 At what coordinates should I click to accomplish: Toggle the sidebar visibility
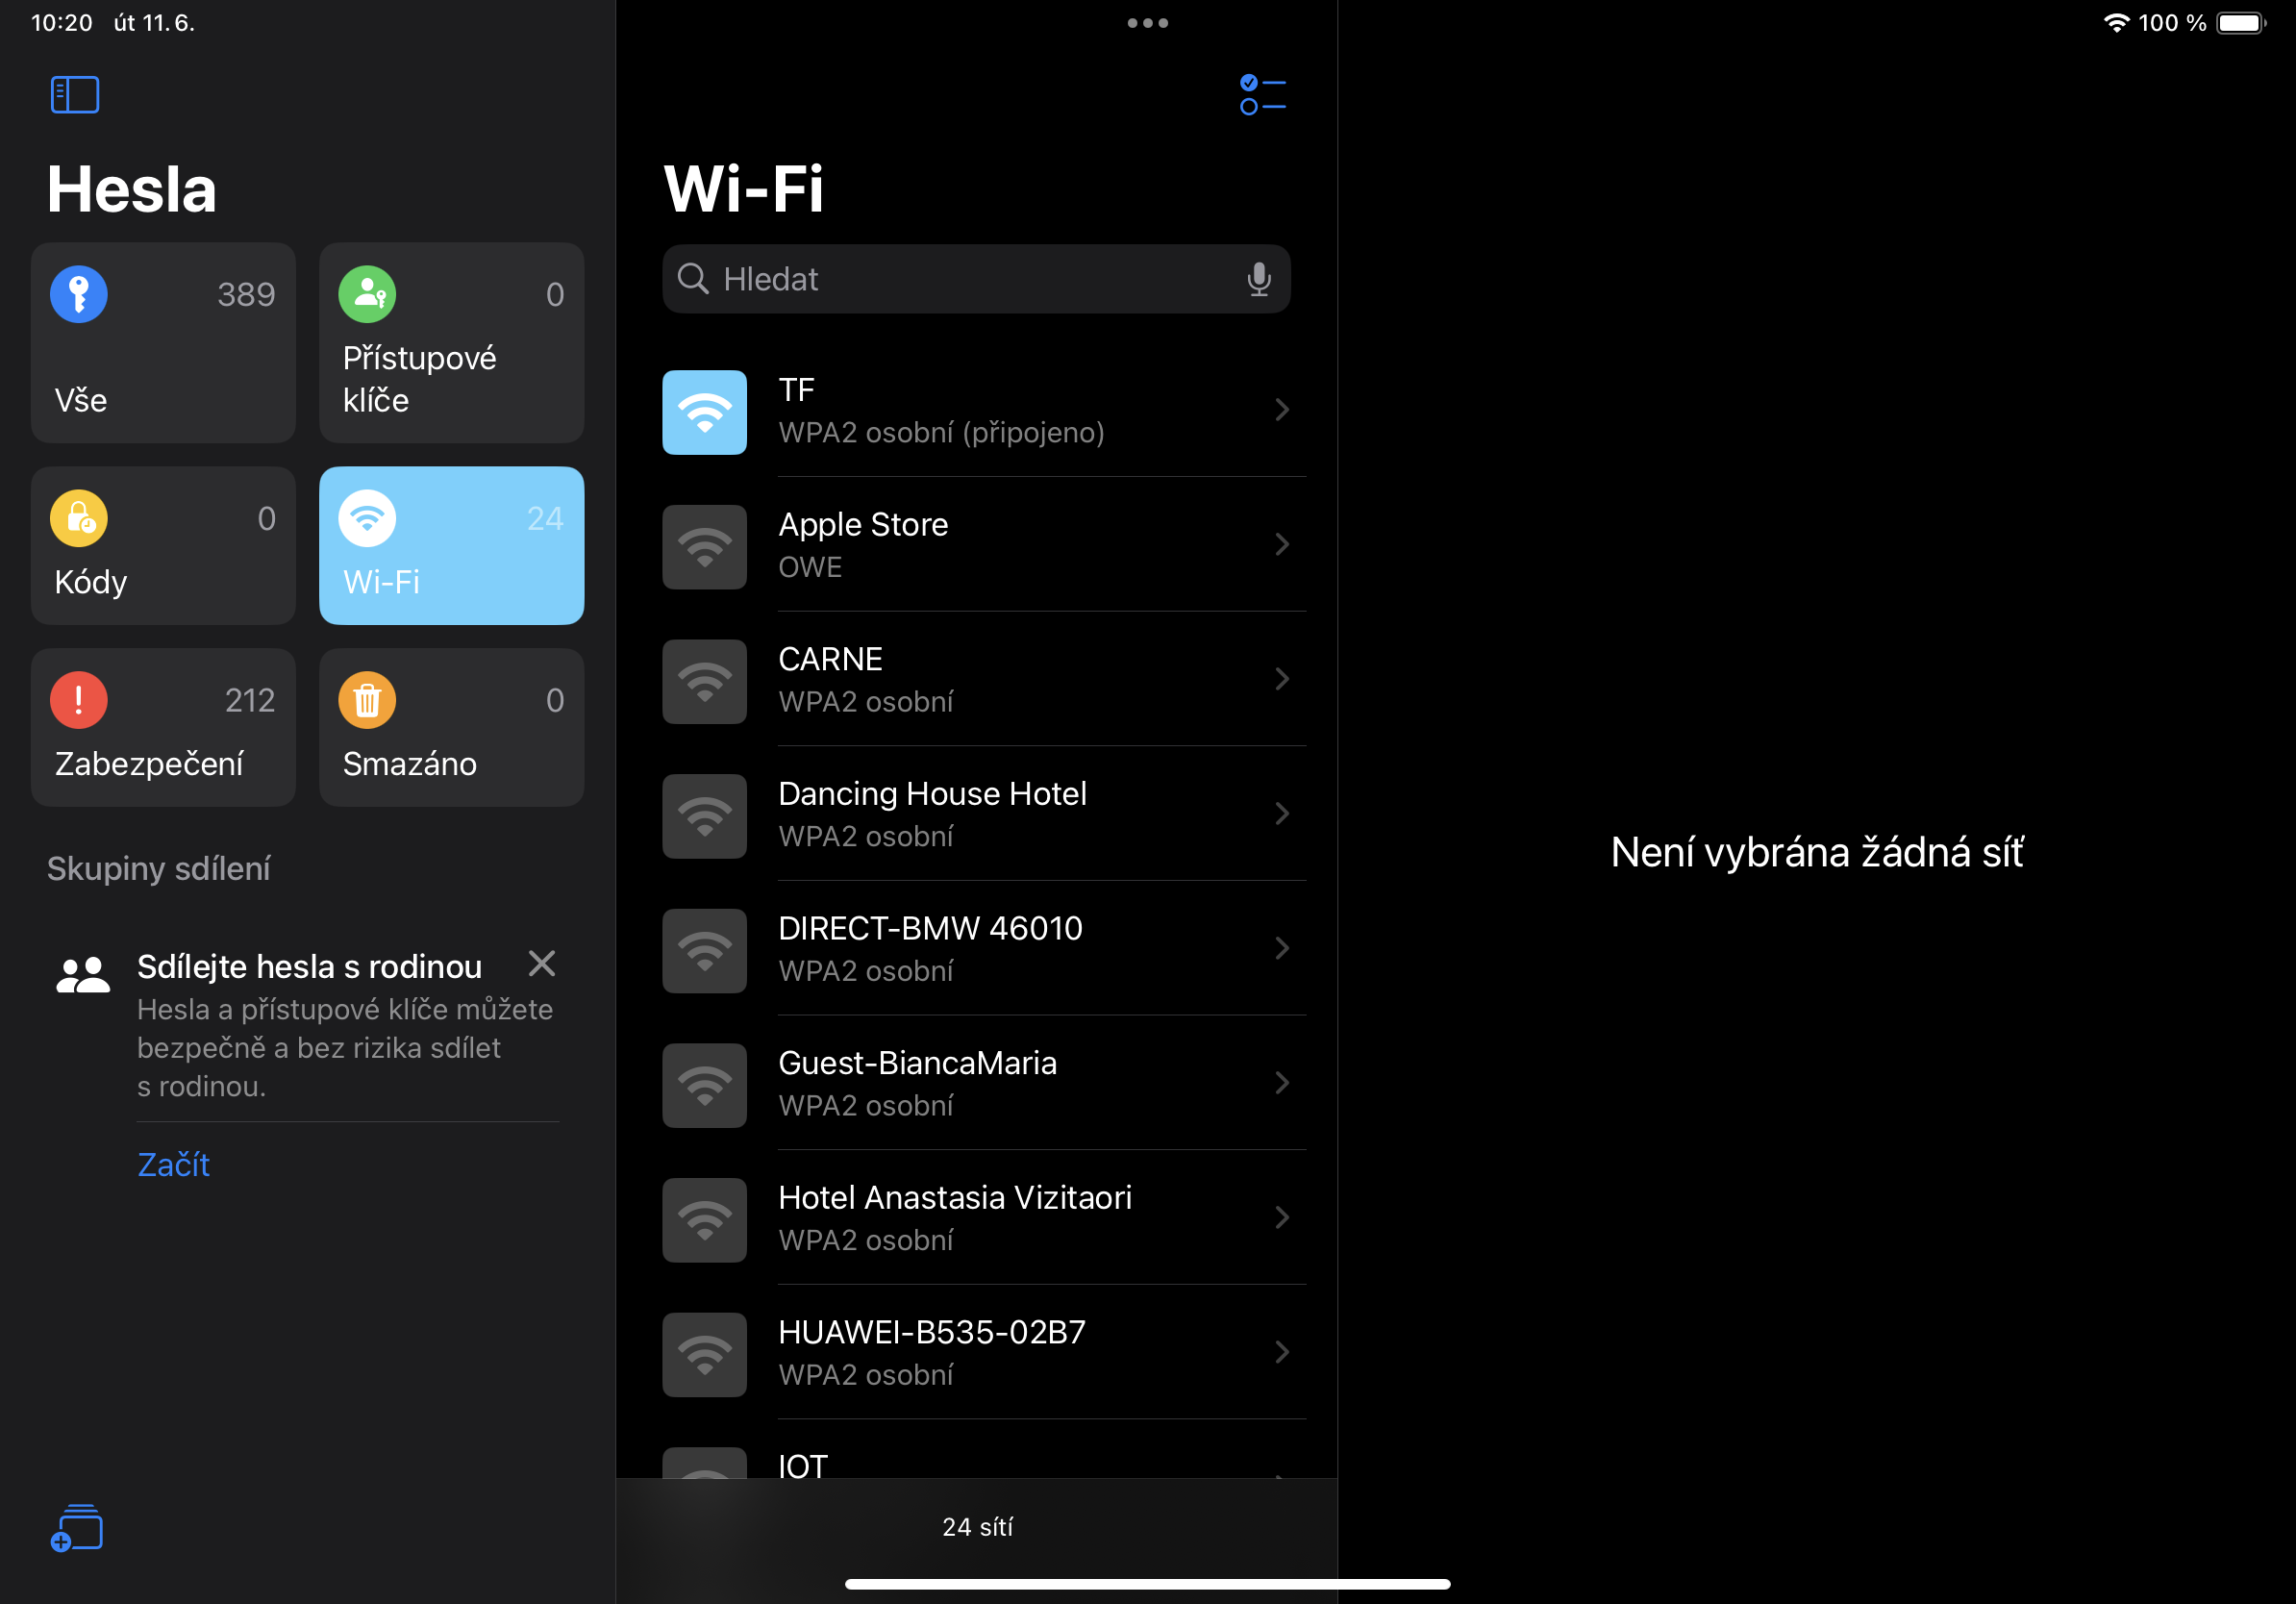74,94
